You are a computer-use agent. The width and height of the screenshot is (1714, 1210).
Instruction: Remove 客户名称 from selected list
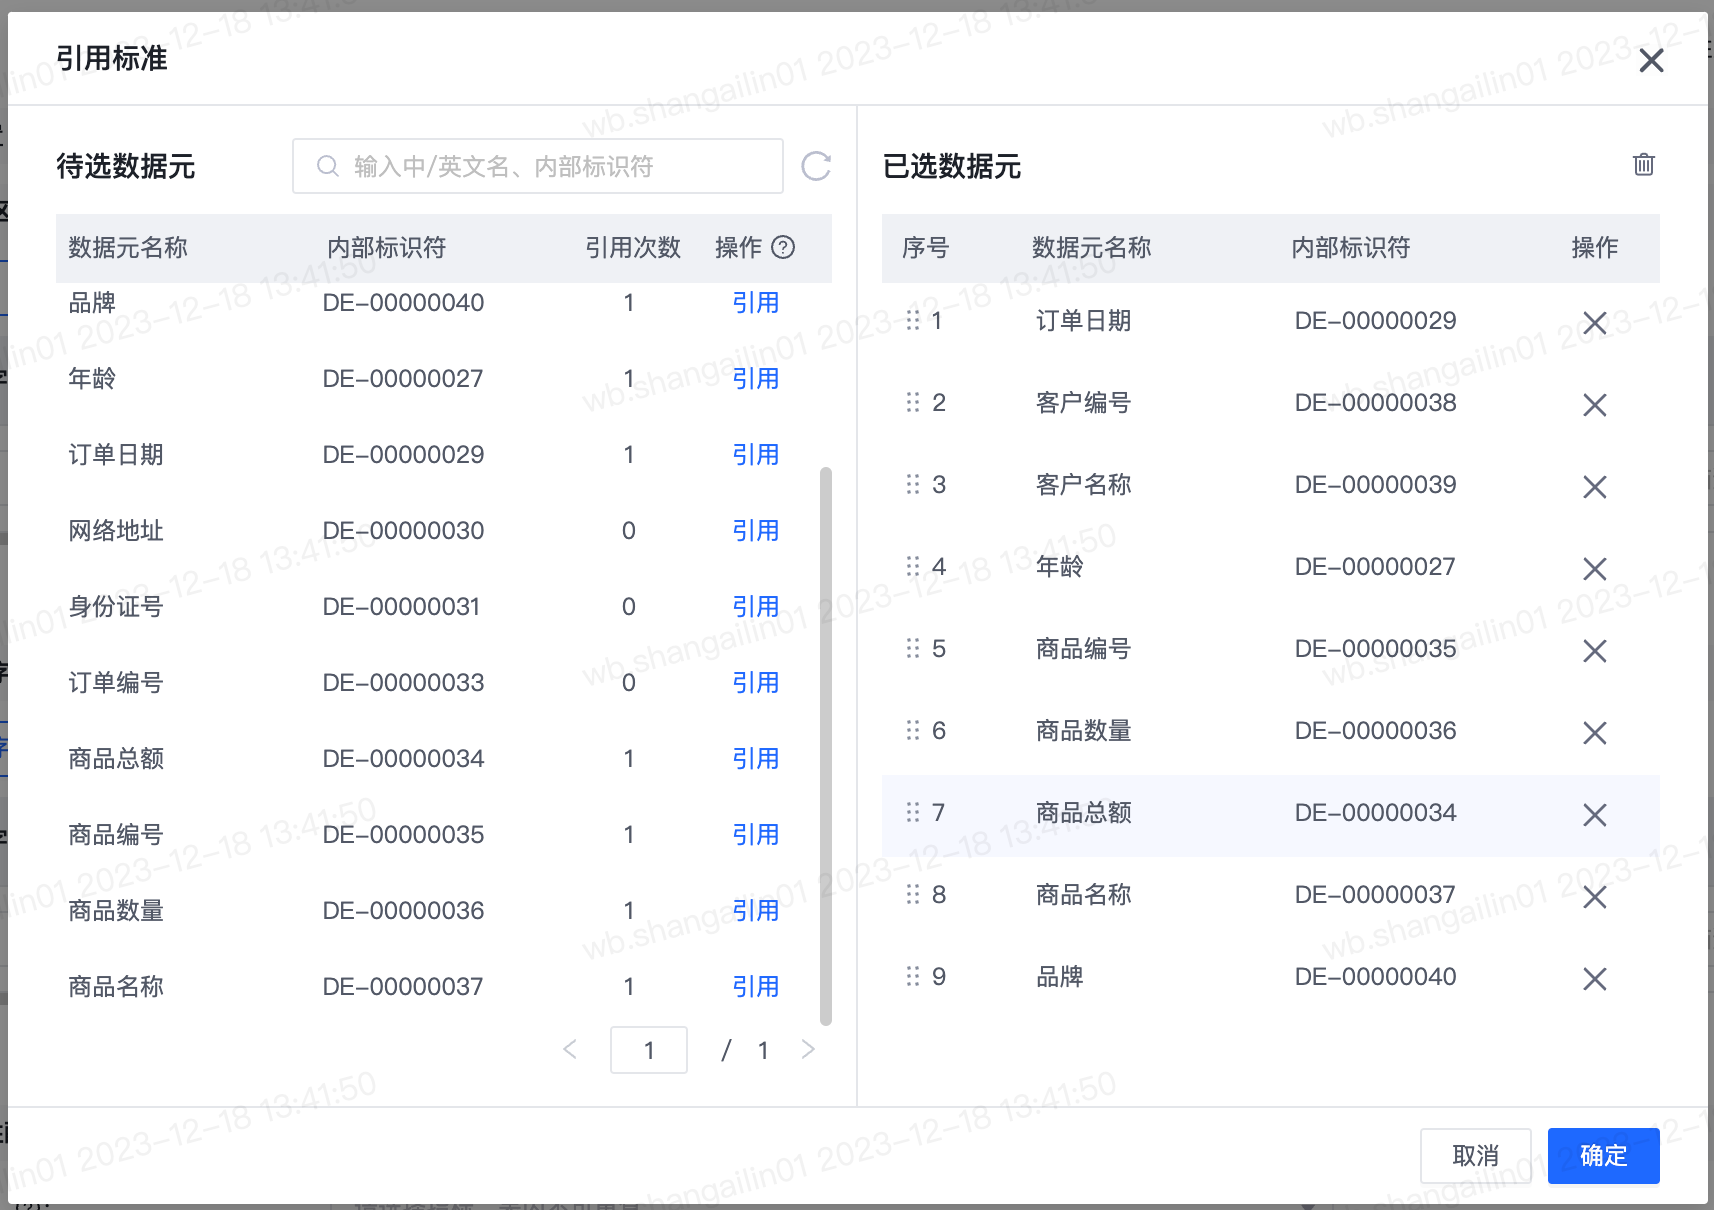click(1595, 487)
